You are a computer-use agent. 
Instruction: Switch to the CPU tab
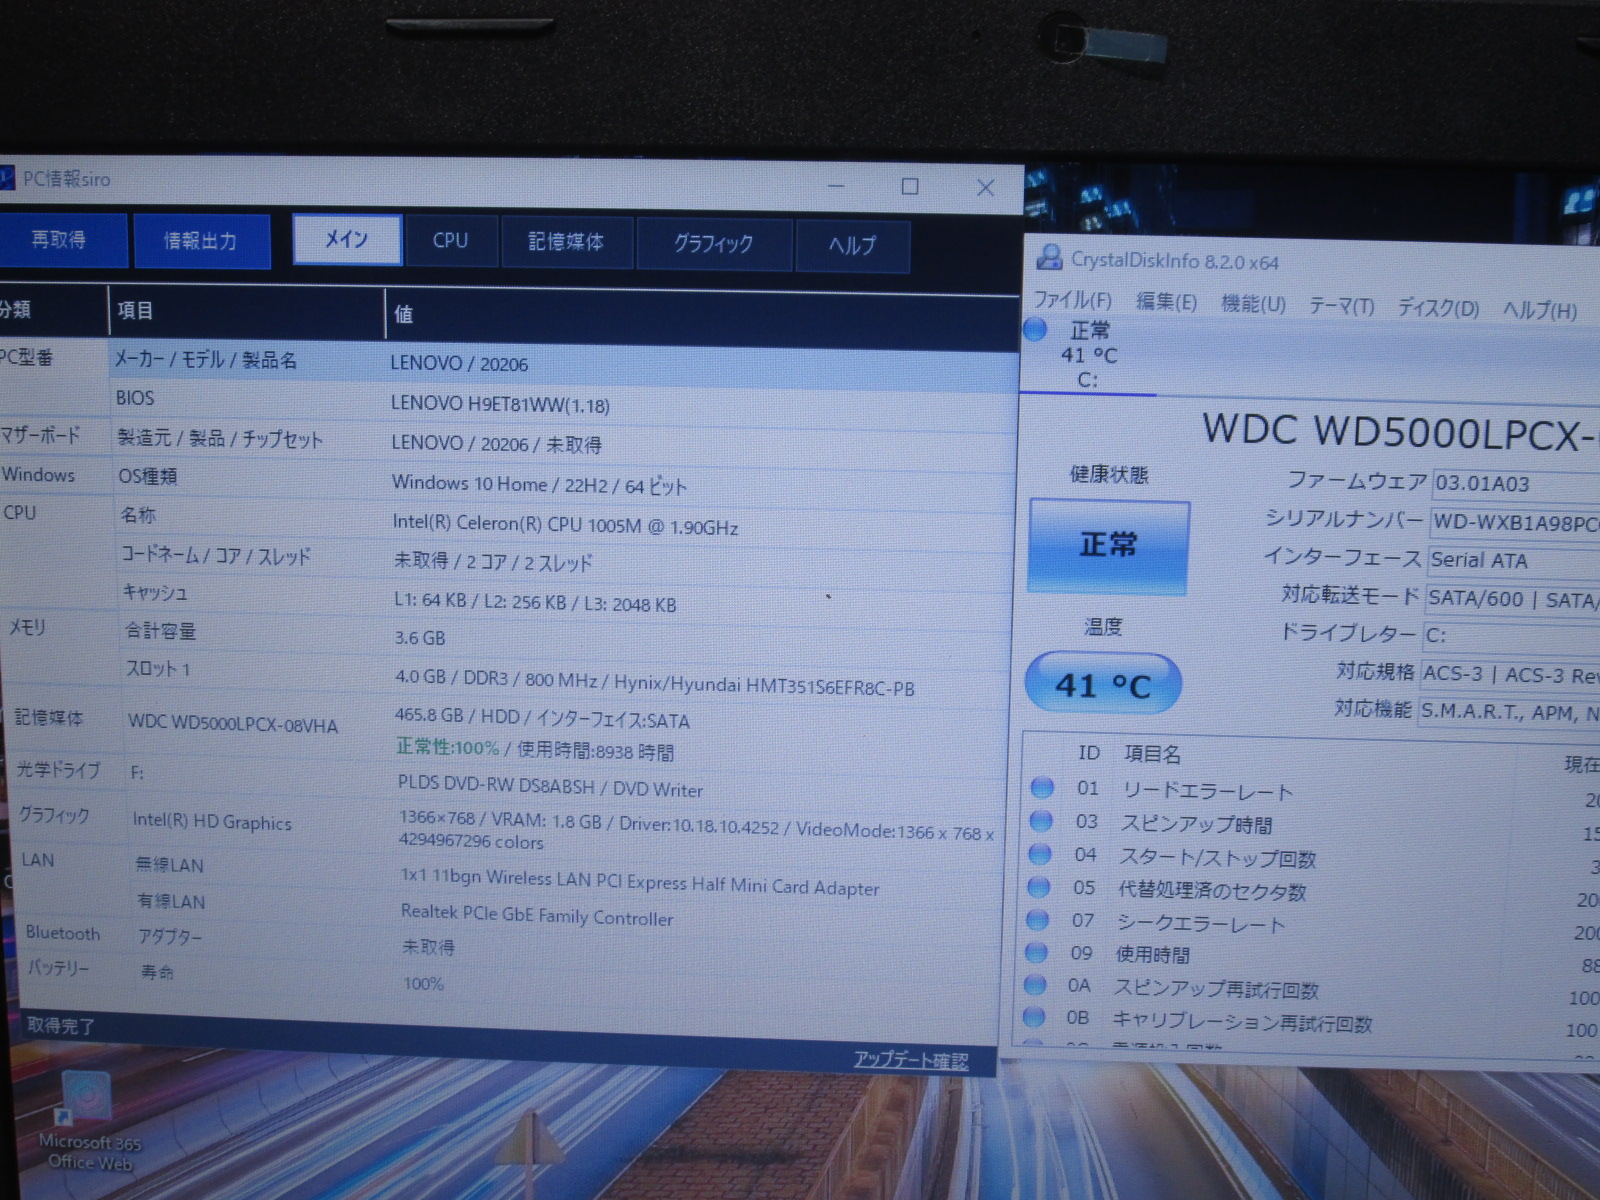451,241
